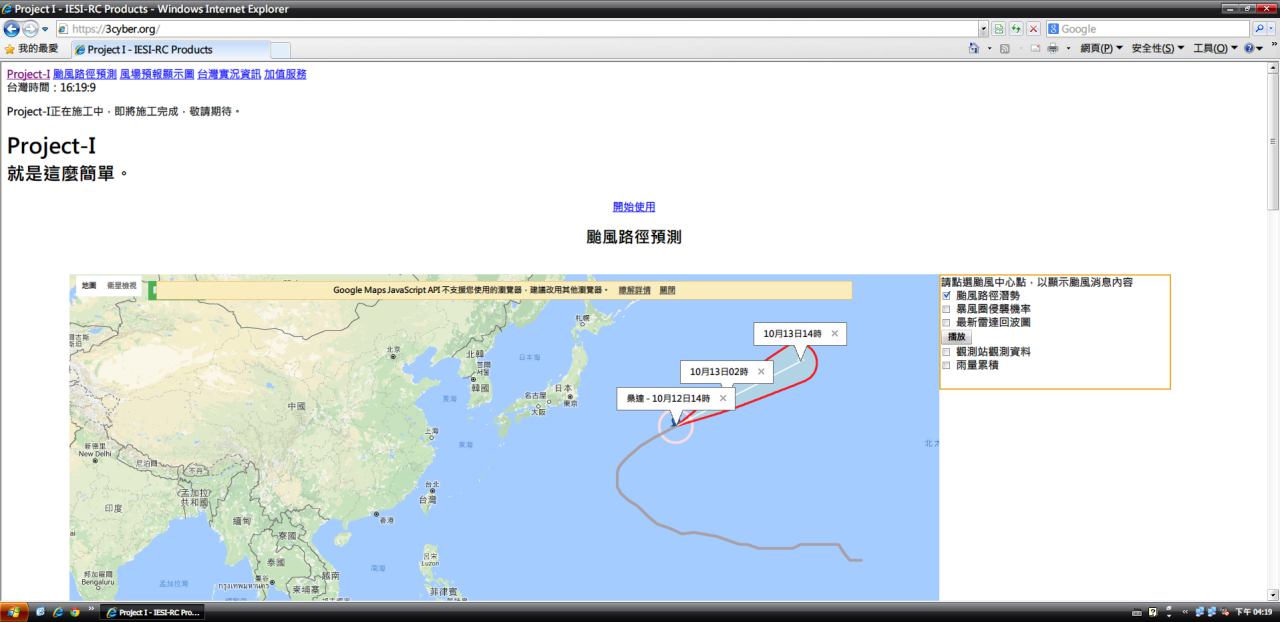Close the 桑達 - 10月12日14時 info bubble
Viewport: 1280px width, 622px height.
[x=723, y=398]
